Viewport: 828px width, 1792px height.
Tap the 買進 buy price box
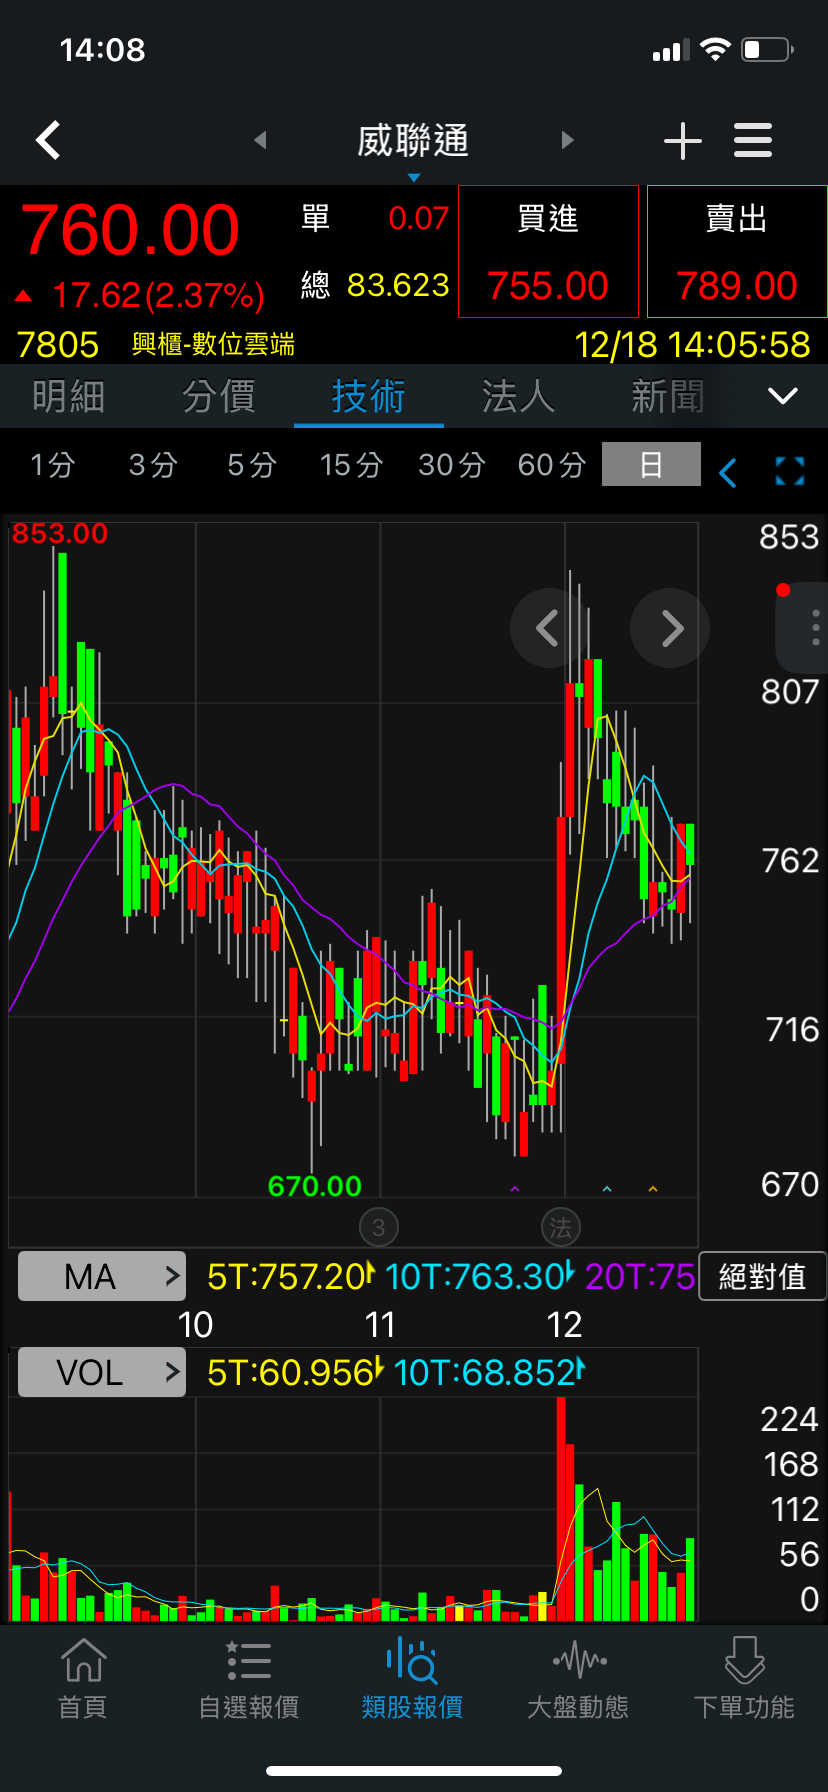548,252
